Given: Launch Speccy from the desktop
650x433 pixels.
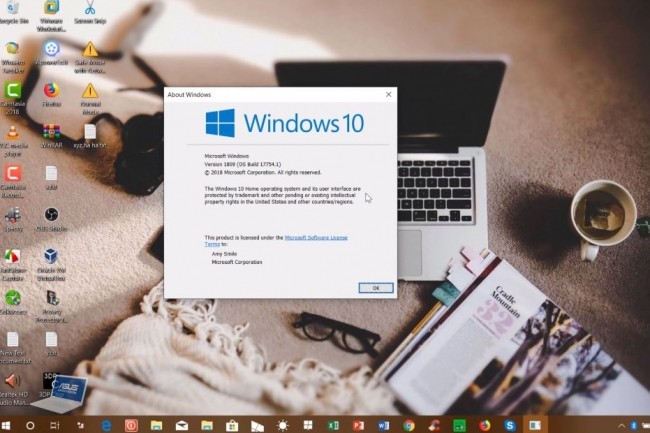Looking at the screenshot, I should click(13, 219).
